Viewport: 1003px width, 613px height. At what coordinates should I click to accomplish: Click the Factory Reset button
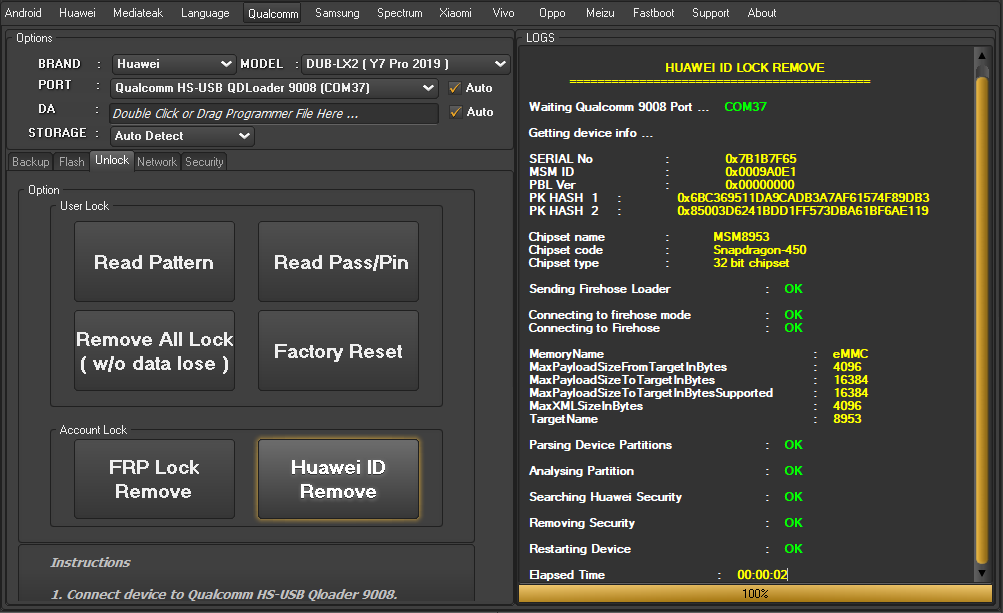(x=338, y=351)
